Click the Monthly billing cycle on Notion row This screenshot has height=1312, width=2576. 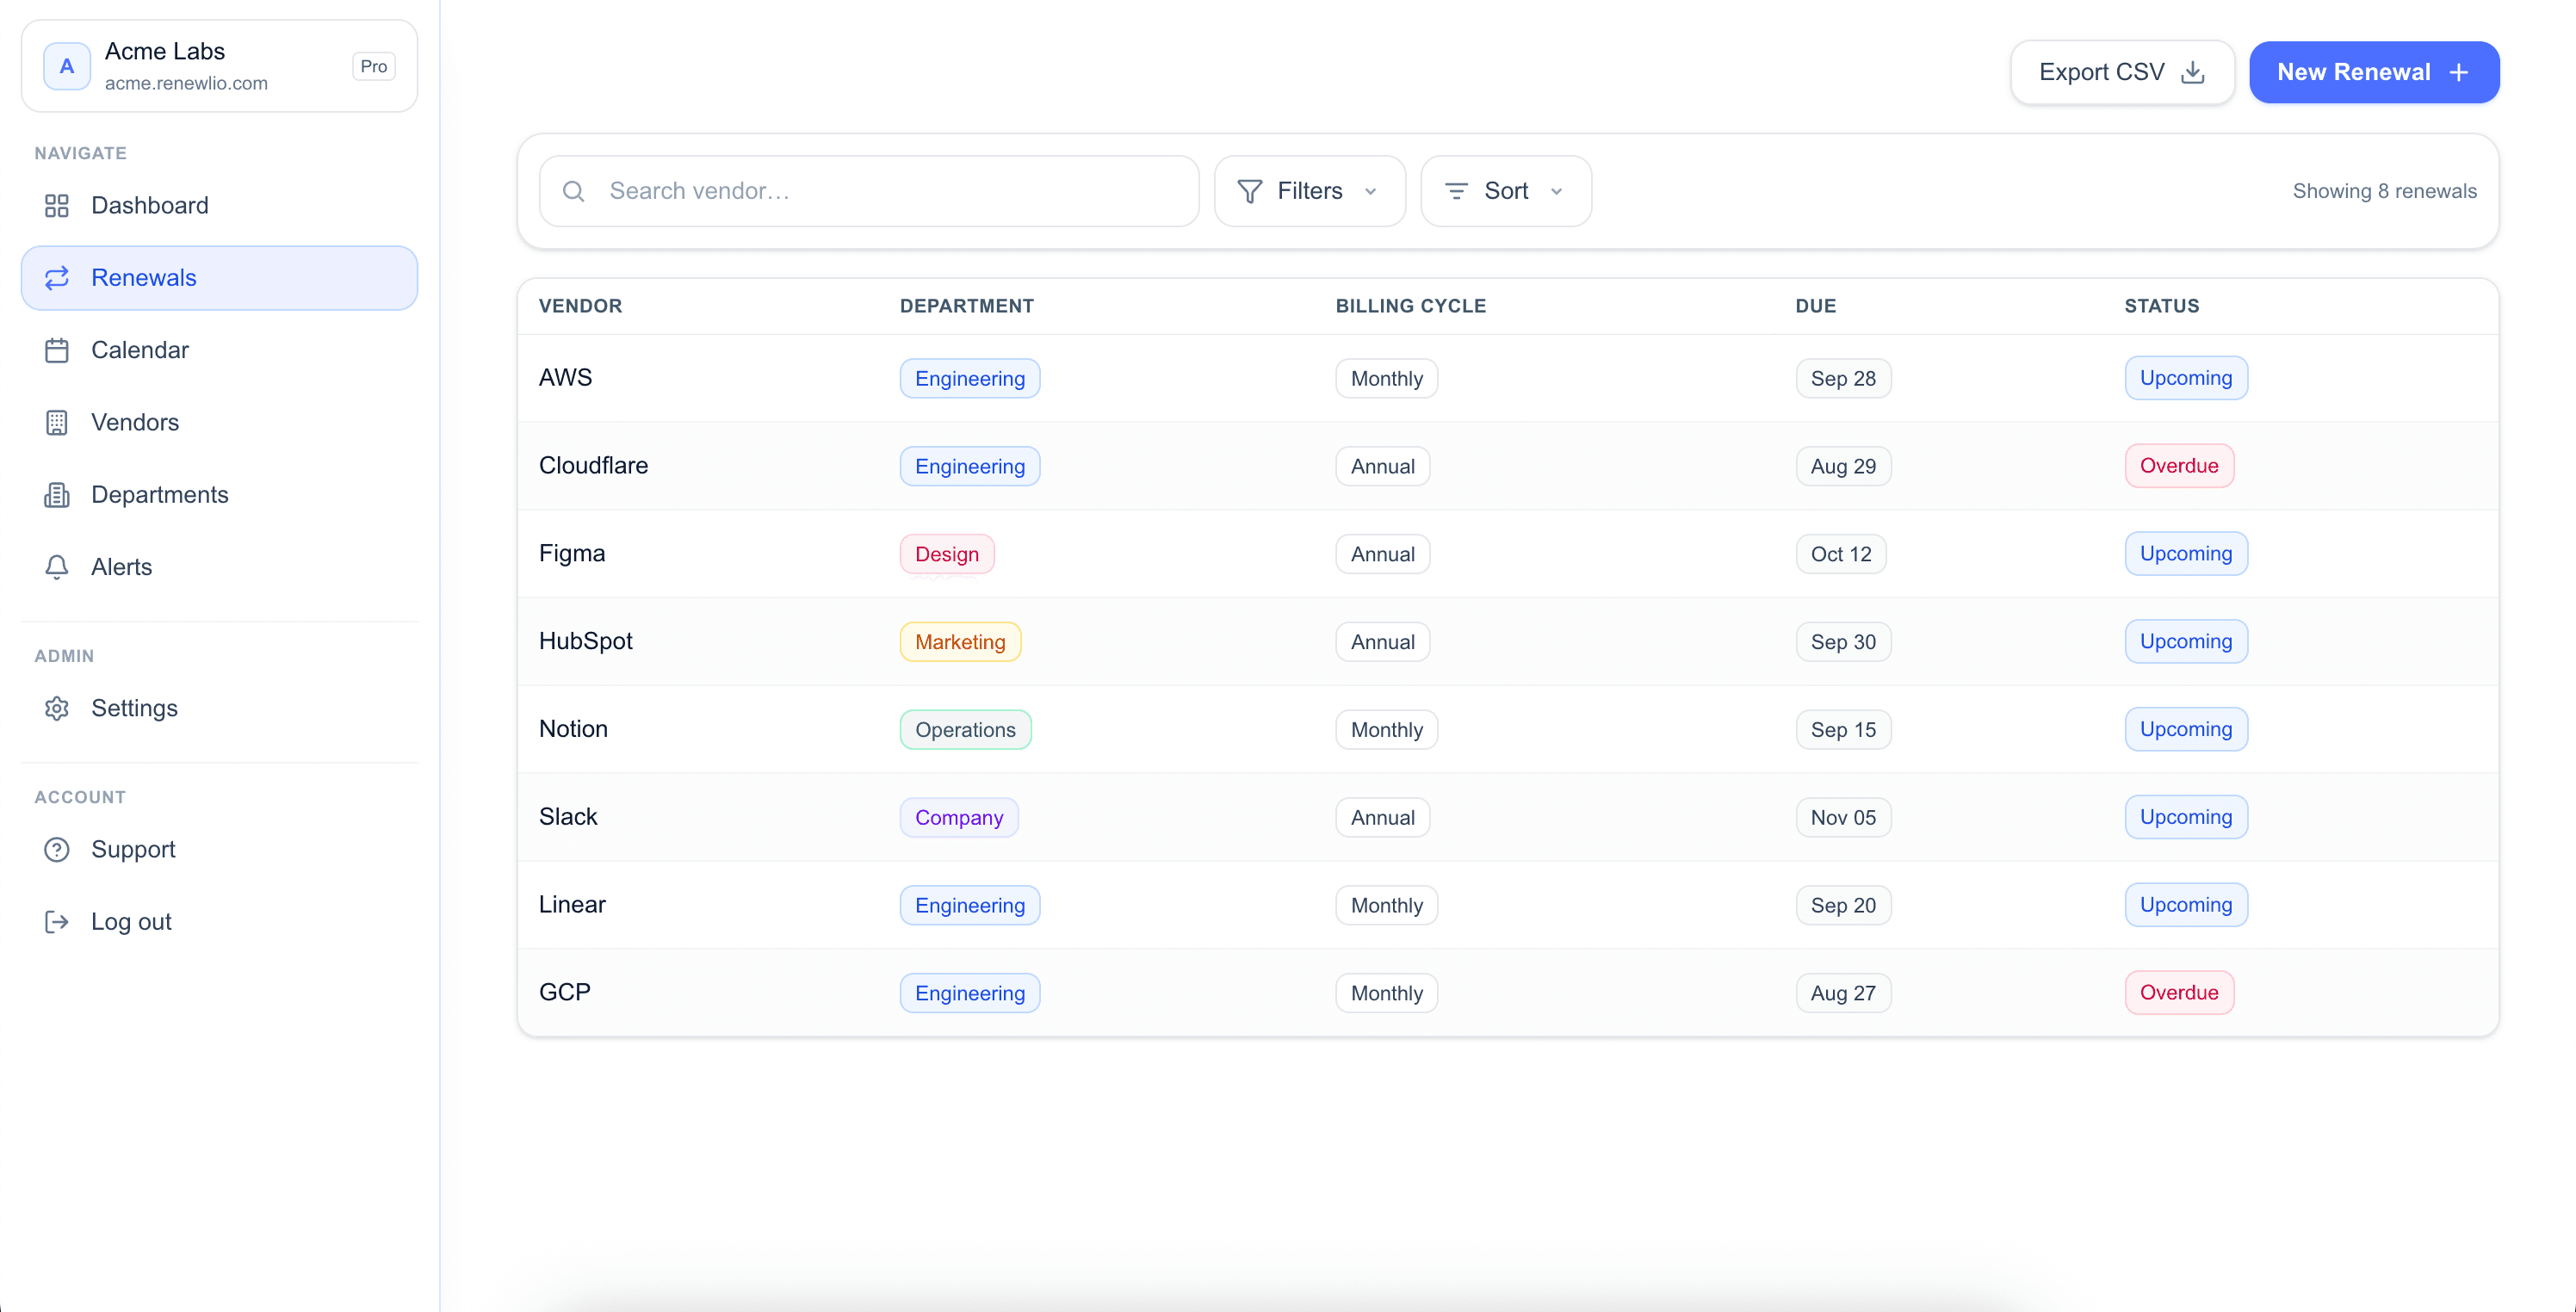[1387, 730]
